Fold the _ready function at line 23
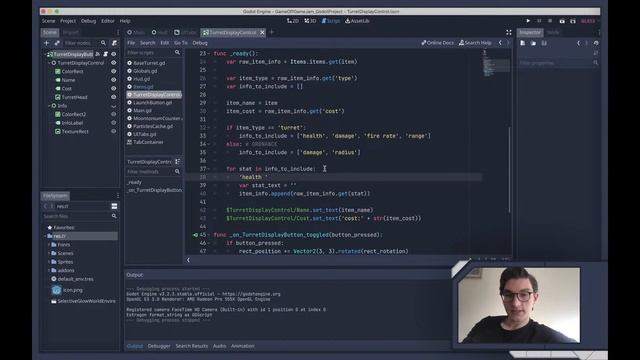The image size is (640, 360). pos(209,53)
